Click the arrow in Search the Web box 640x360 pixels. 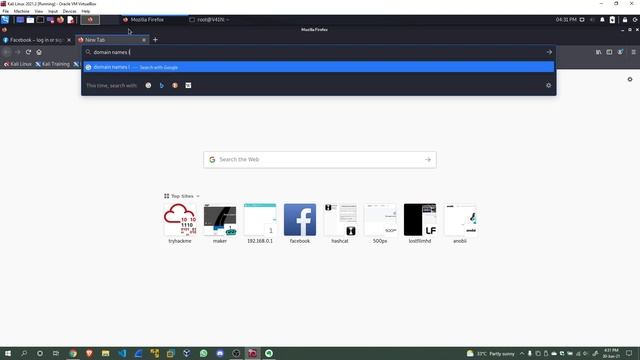pos(428,160)
